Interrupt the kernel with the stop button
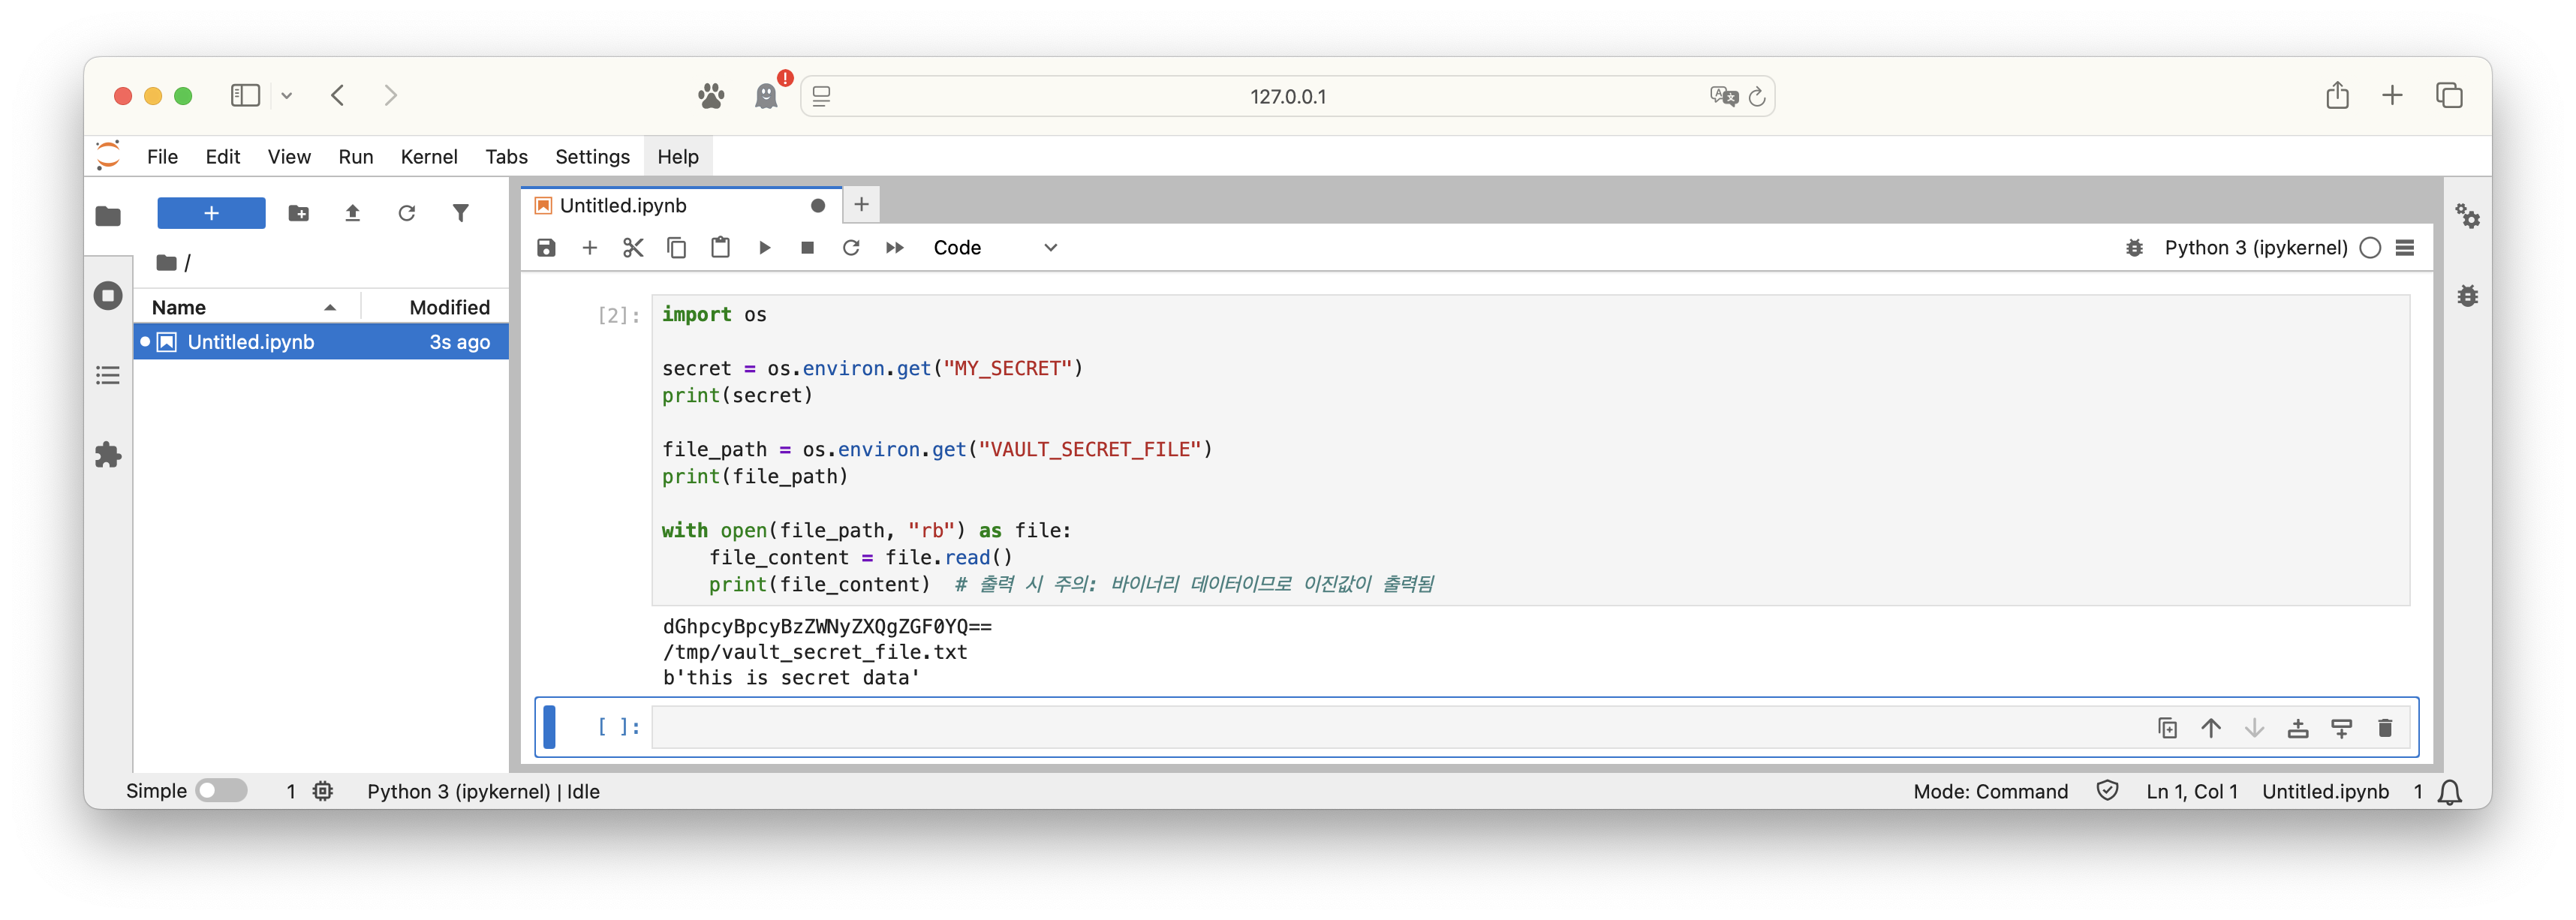2576x920 pixels. 807,248
